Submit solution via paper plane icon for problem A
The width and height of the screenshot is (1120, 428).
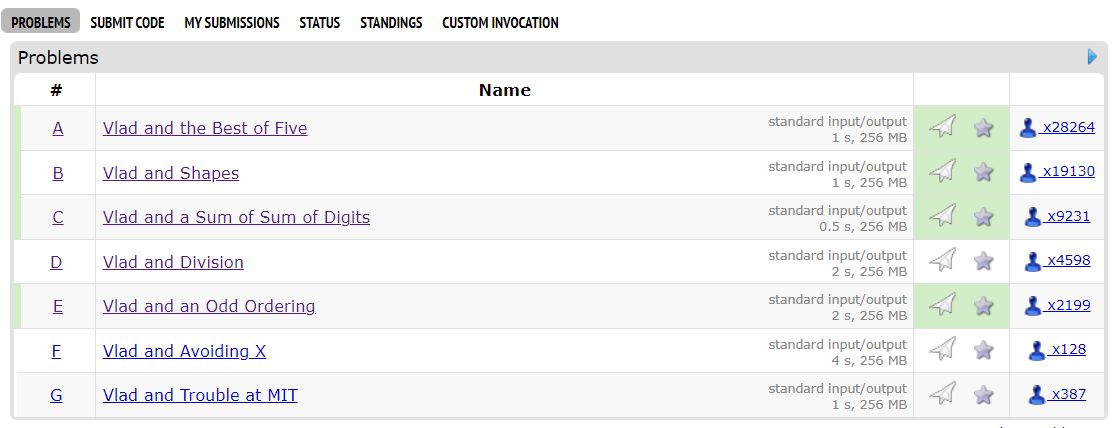click(x=942, y=127)
